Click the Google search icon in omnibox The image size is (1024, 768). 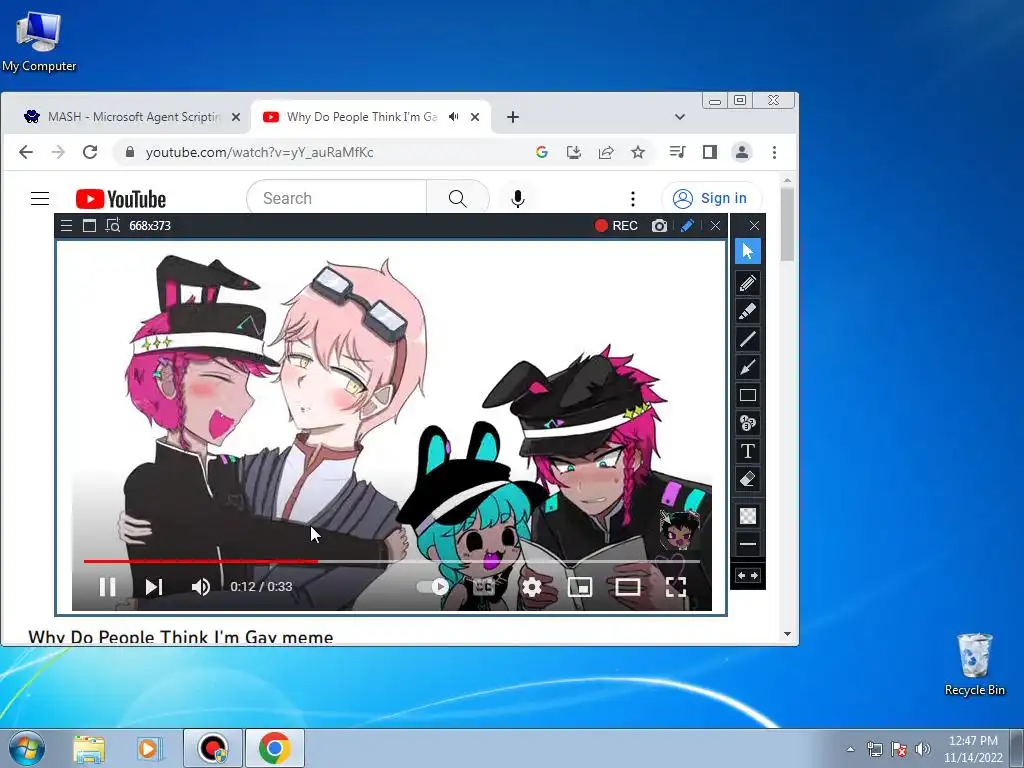coord(541,152)
